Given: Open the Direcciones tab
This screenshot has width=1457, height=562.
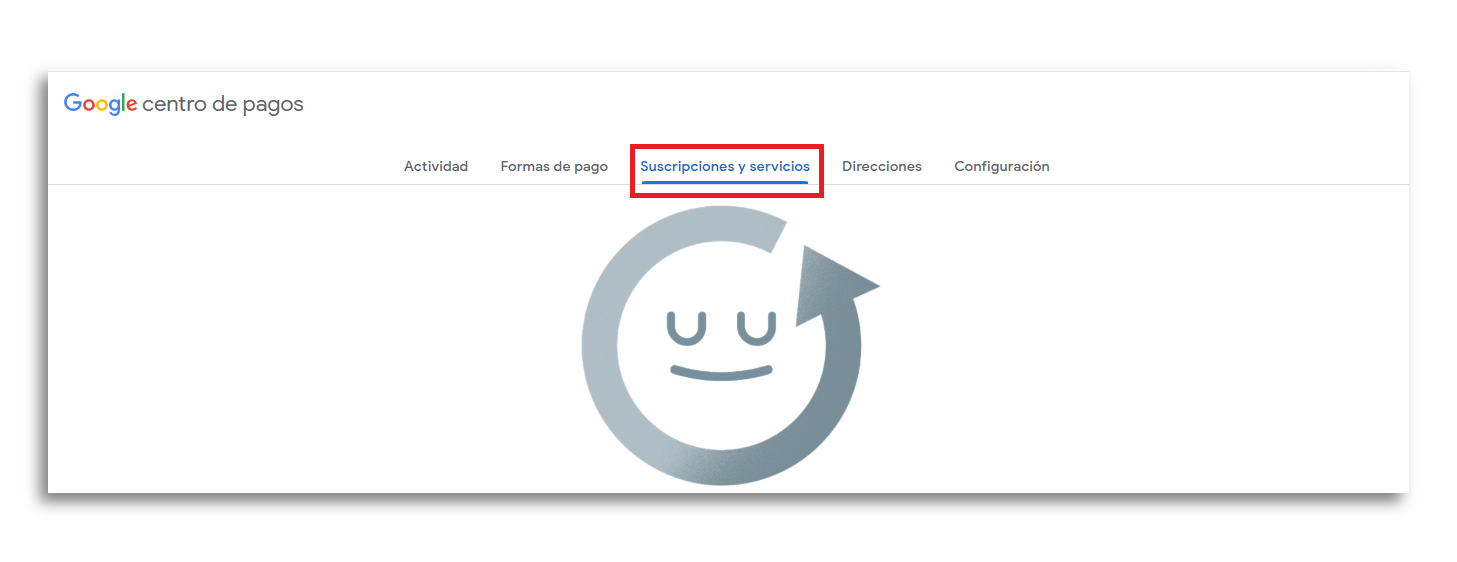Looking at the screenshot, I should (882, 167).
